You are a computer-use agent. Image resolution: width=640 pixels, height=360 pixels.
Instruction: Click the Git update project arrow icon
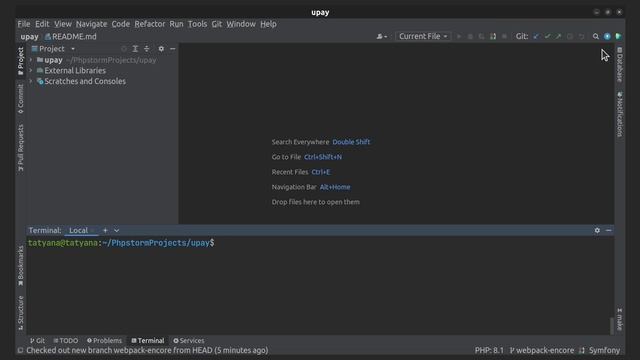pyautogui.click(x=536, y=36)
